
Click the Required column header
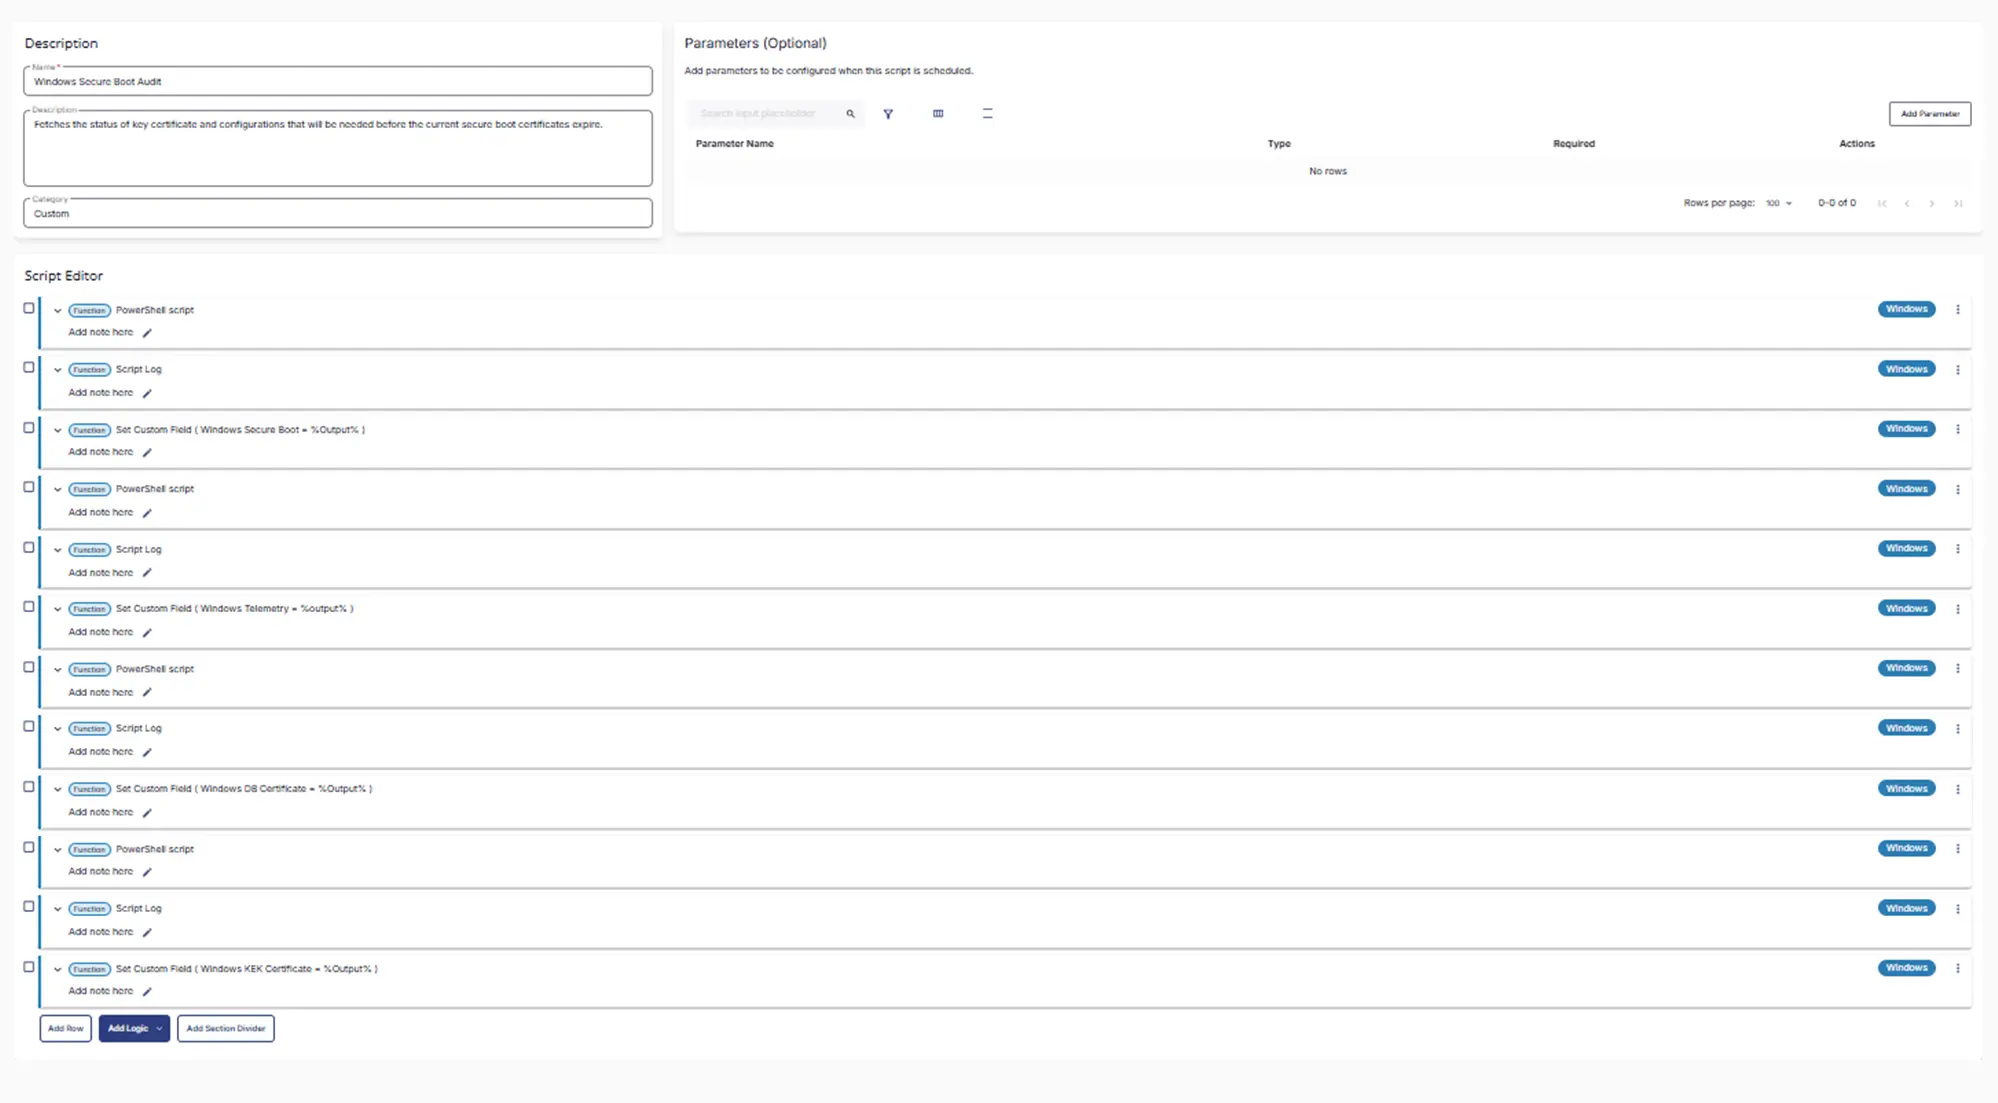(1573, 144)
